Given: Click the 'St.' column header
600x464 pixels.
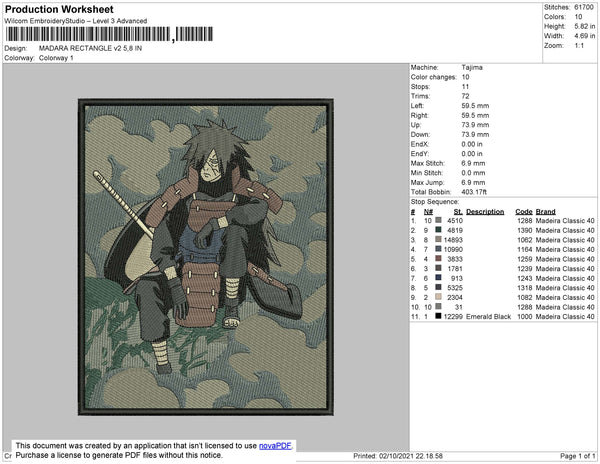Looking at the screenshot, I should [458, 212].
